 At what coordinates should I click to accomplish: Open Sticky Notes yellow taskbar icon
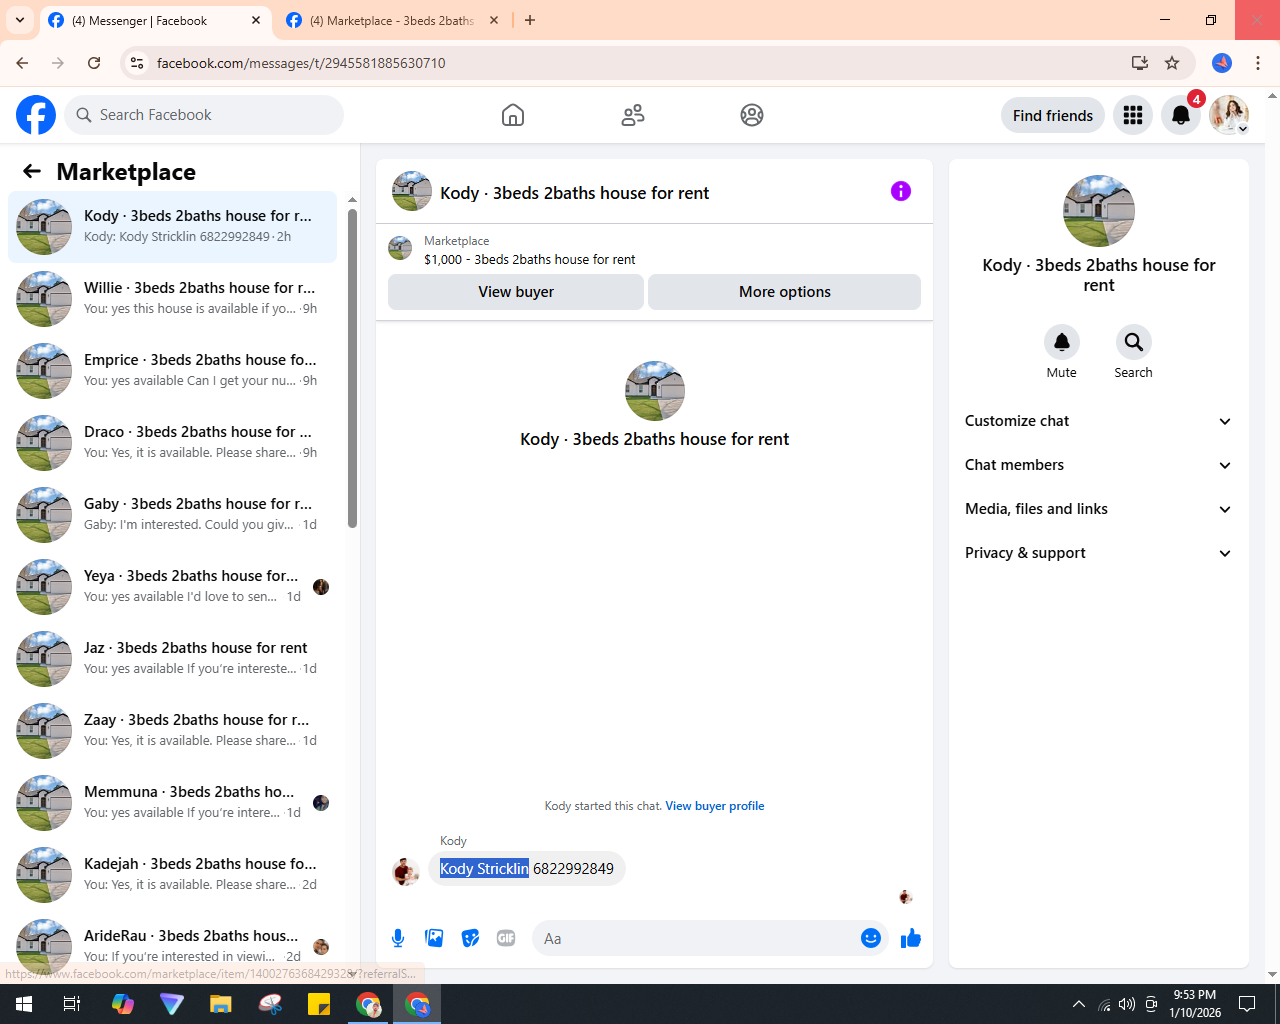pyautogui.click(x=319, y=1004)
